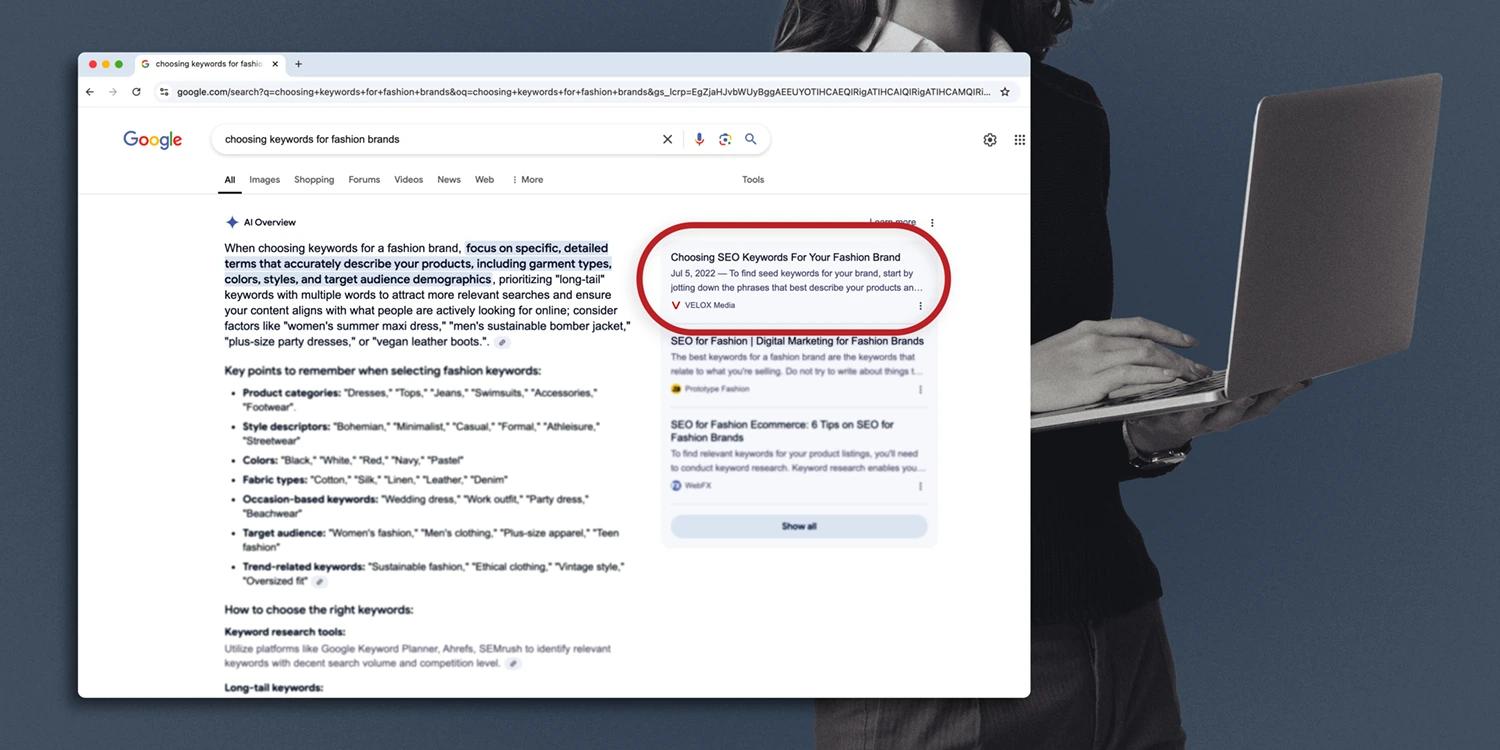Image resolution: width=1500 pixels, height=750 pixels.
Task: Click the AI Overview sparkle icon
Action: pyautogui.click(x=232, y=222)
